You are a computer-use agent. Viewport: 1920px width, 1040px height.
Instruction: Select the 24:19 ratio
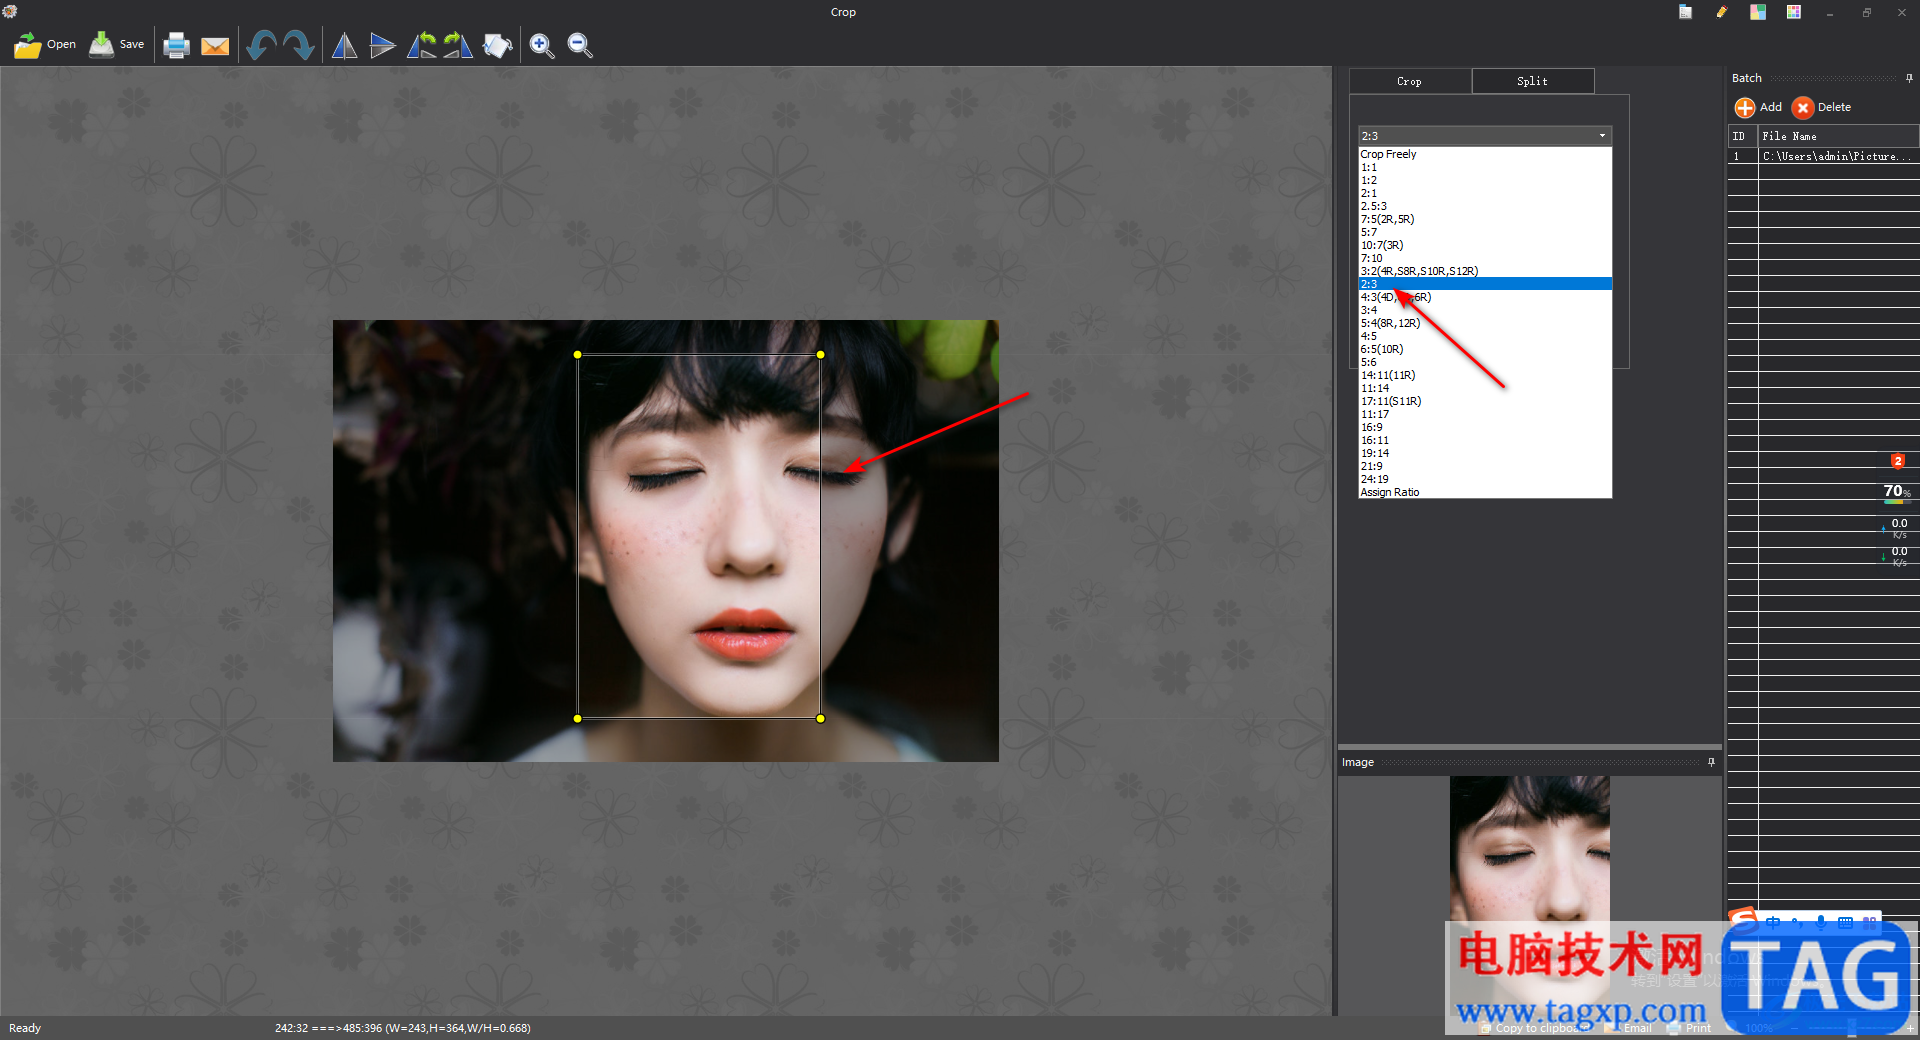pyautogui.click(x=1485, y=479)
